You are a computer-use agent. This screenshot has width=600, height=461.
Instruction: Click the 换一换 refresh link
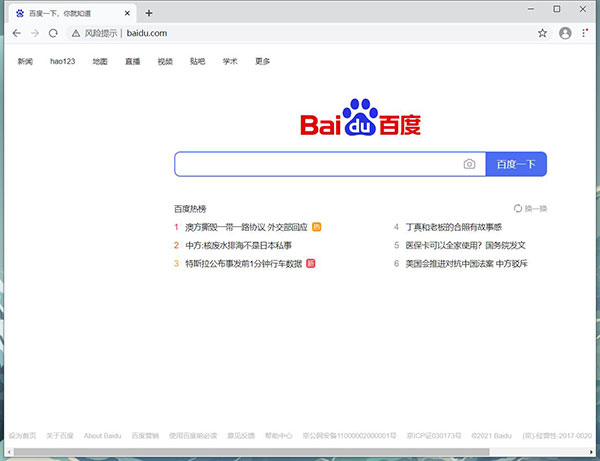tap(535, 209)
